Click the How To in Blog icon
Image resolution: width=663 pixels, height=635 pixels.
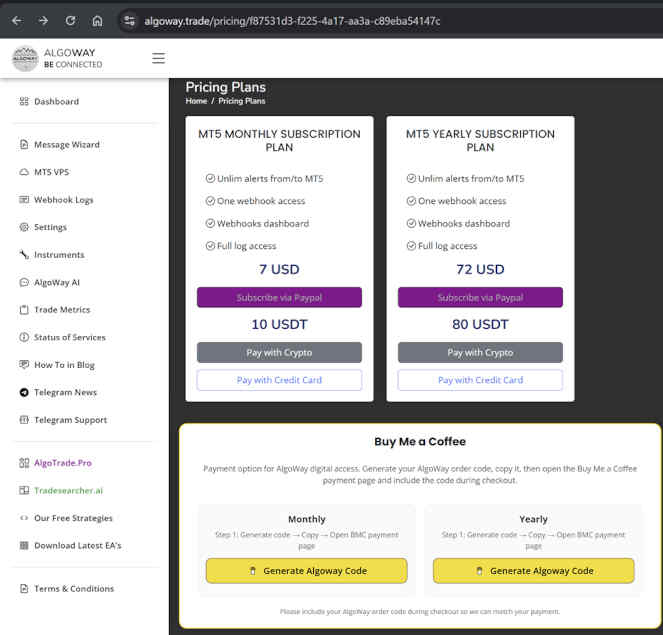point(24,364)
